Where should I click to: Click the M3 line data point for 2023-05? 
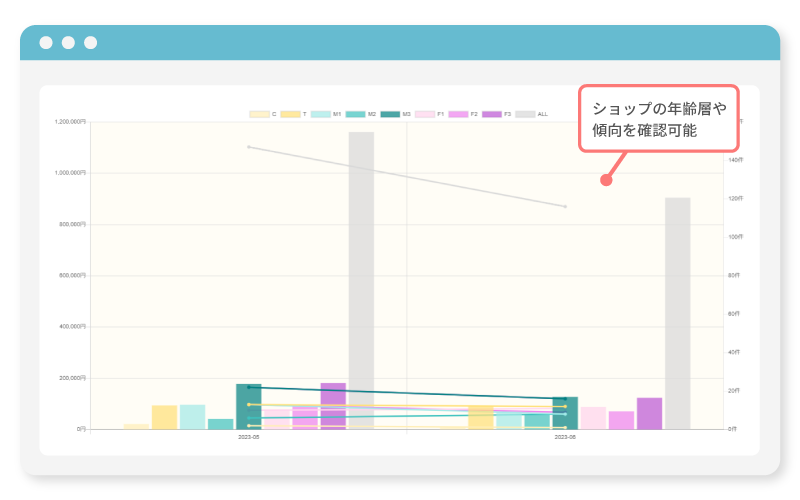click(x=248, y=387)
